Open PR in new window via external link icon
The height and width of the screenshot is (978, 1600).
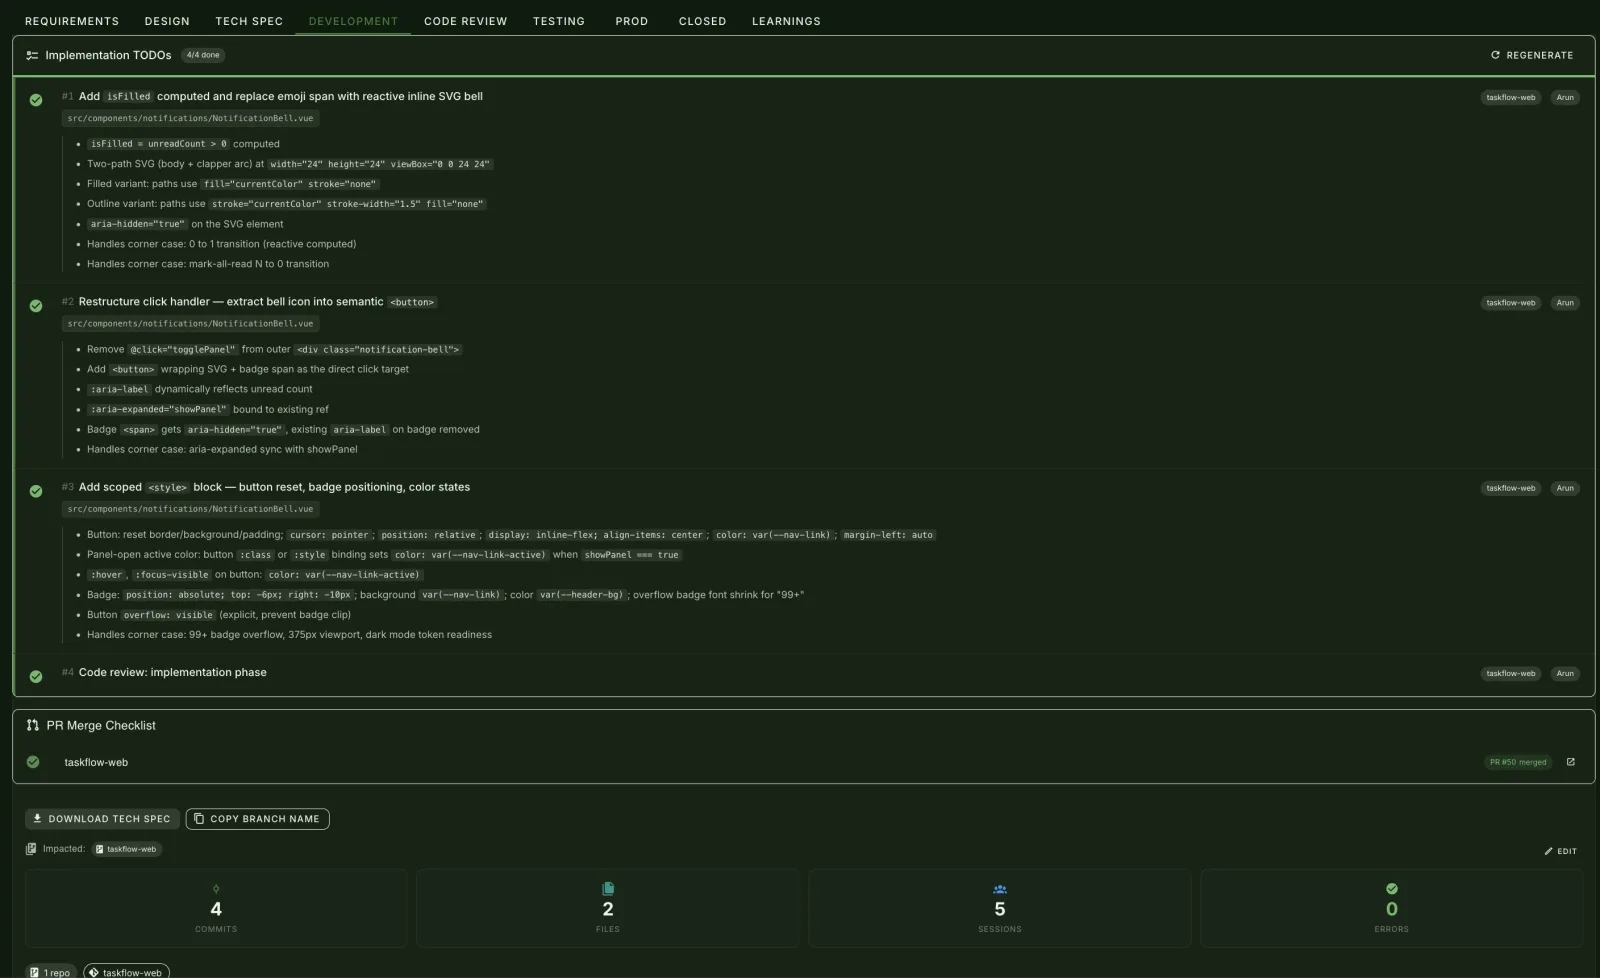coord(1570,762)
